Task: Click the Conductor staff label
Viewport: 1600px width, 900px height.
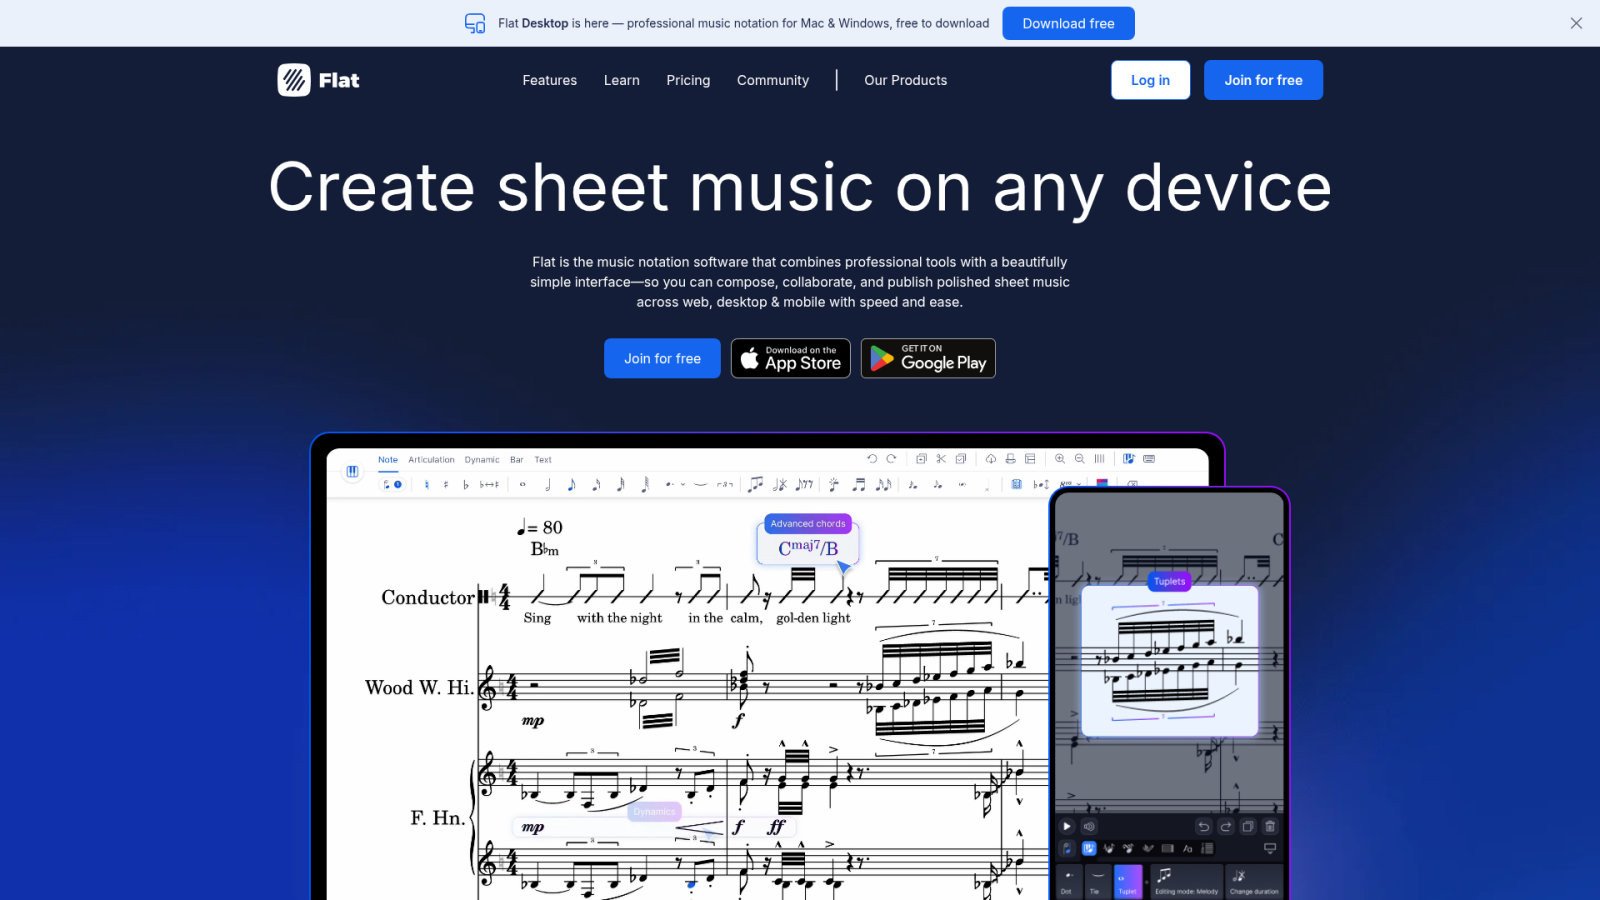Action: [x=428, y=597]
